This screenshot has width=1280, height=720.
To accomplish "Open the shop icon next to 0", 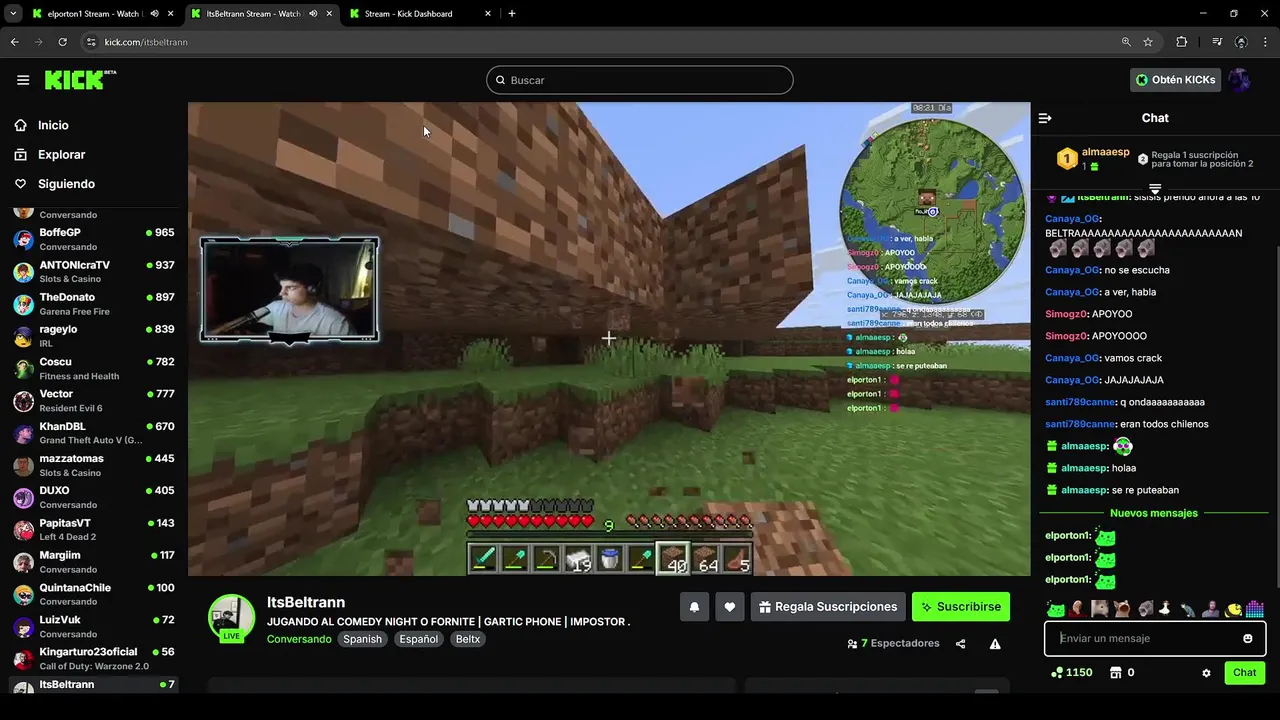I will click(1116, 673).
